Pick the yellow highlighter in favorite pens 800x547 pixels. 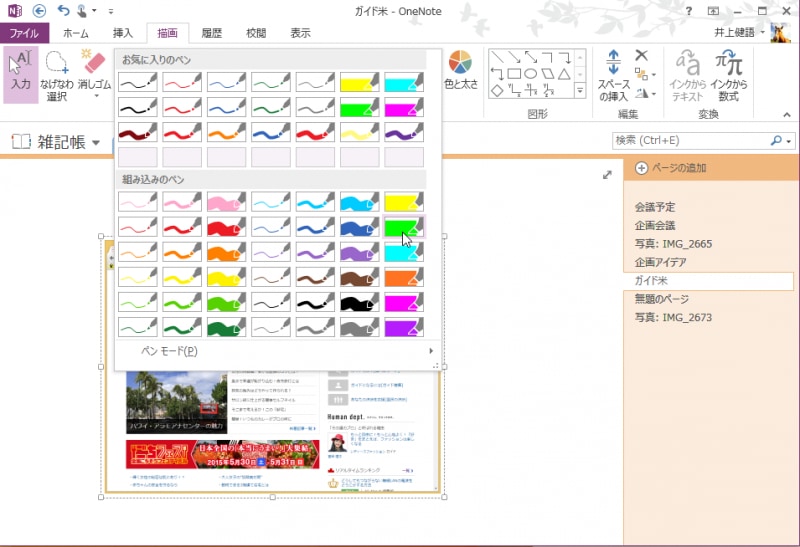(x=359, y=83)
